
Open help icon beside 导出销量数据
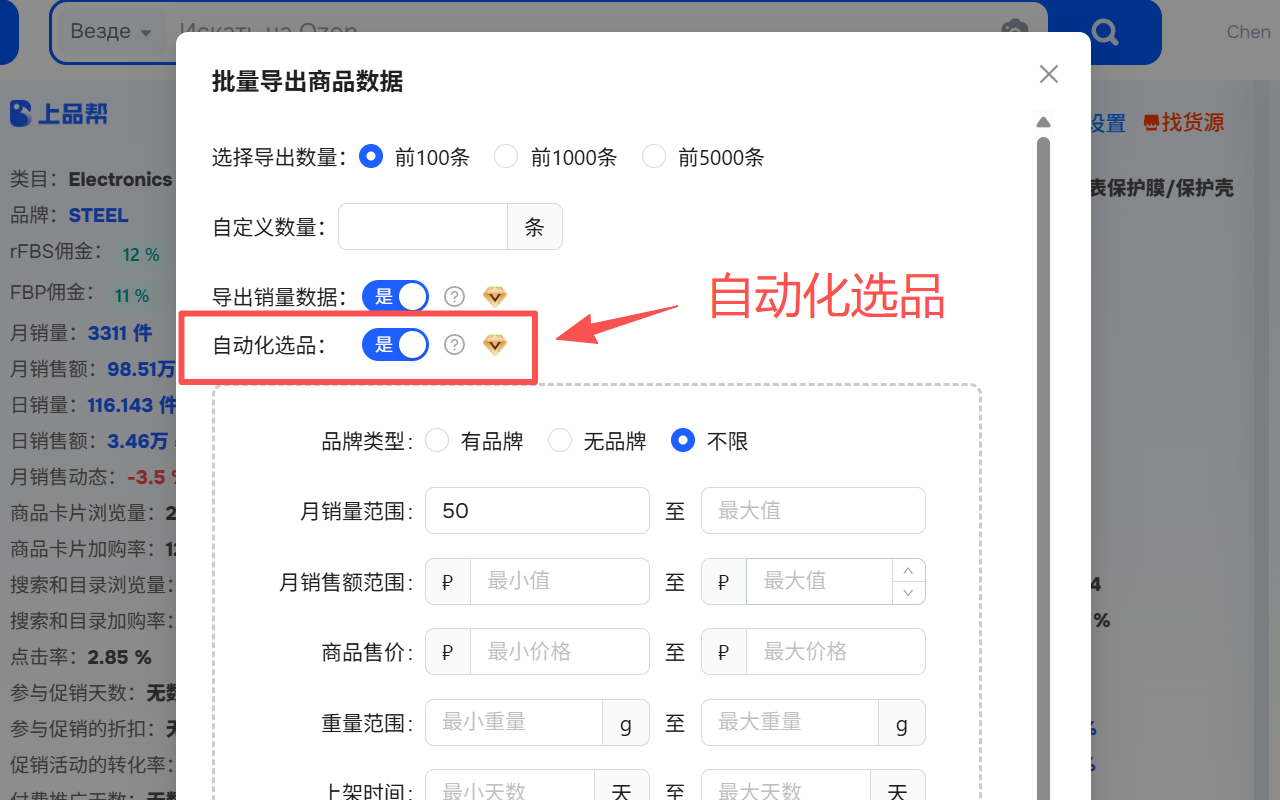(455, 296)
